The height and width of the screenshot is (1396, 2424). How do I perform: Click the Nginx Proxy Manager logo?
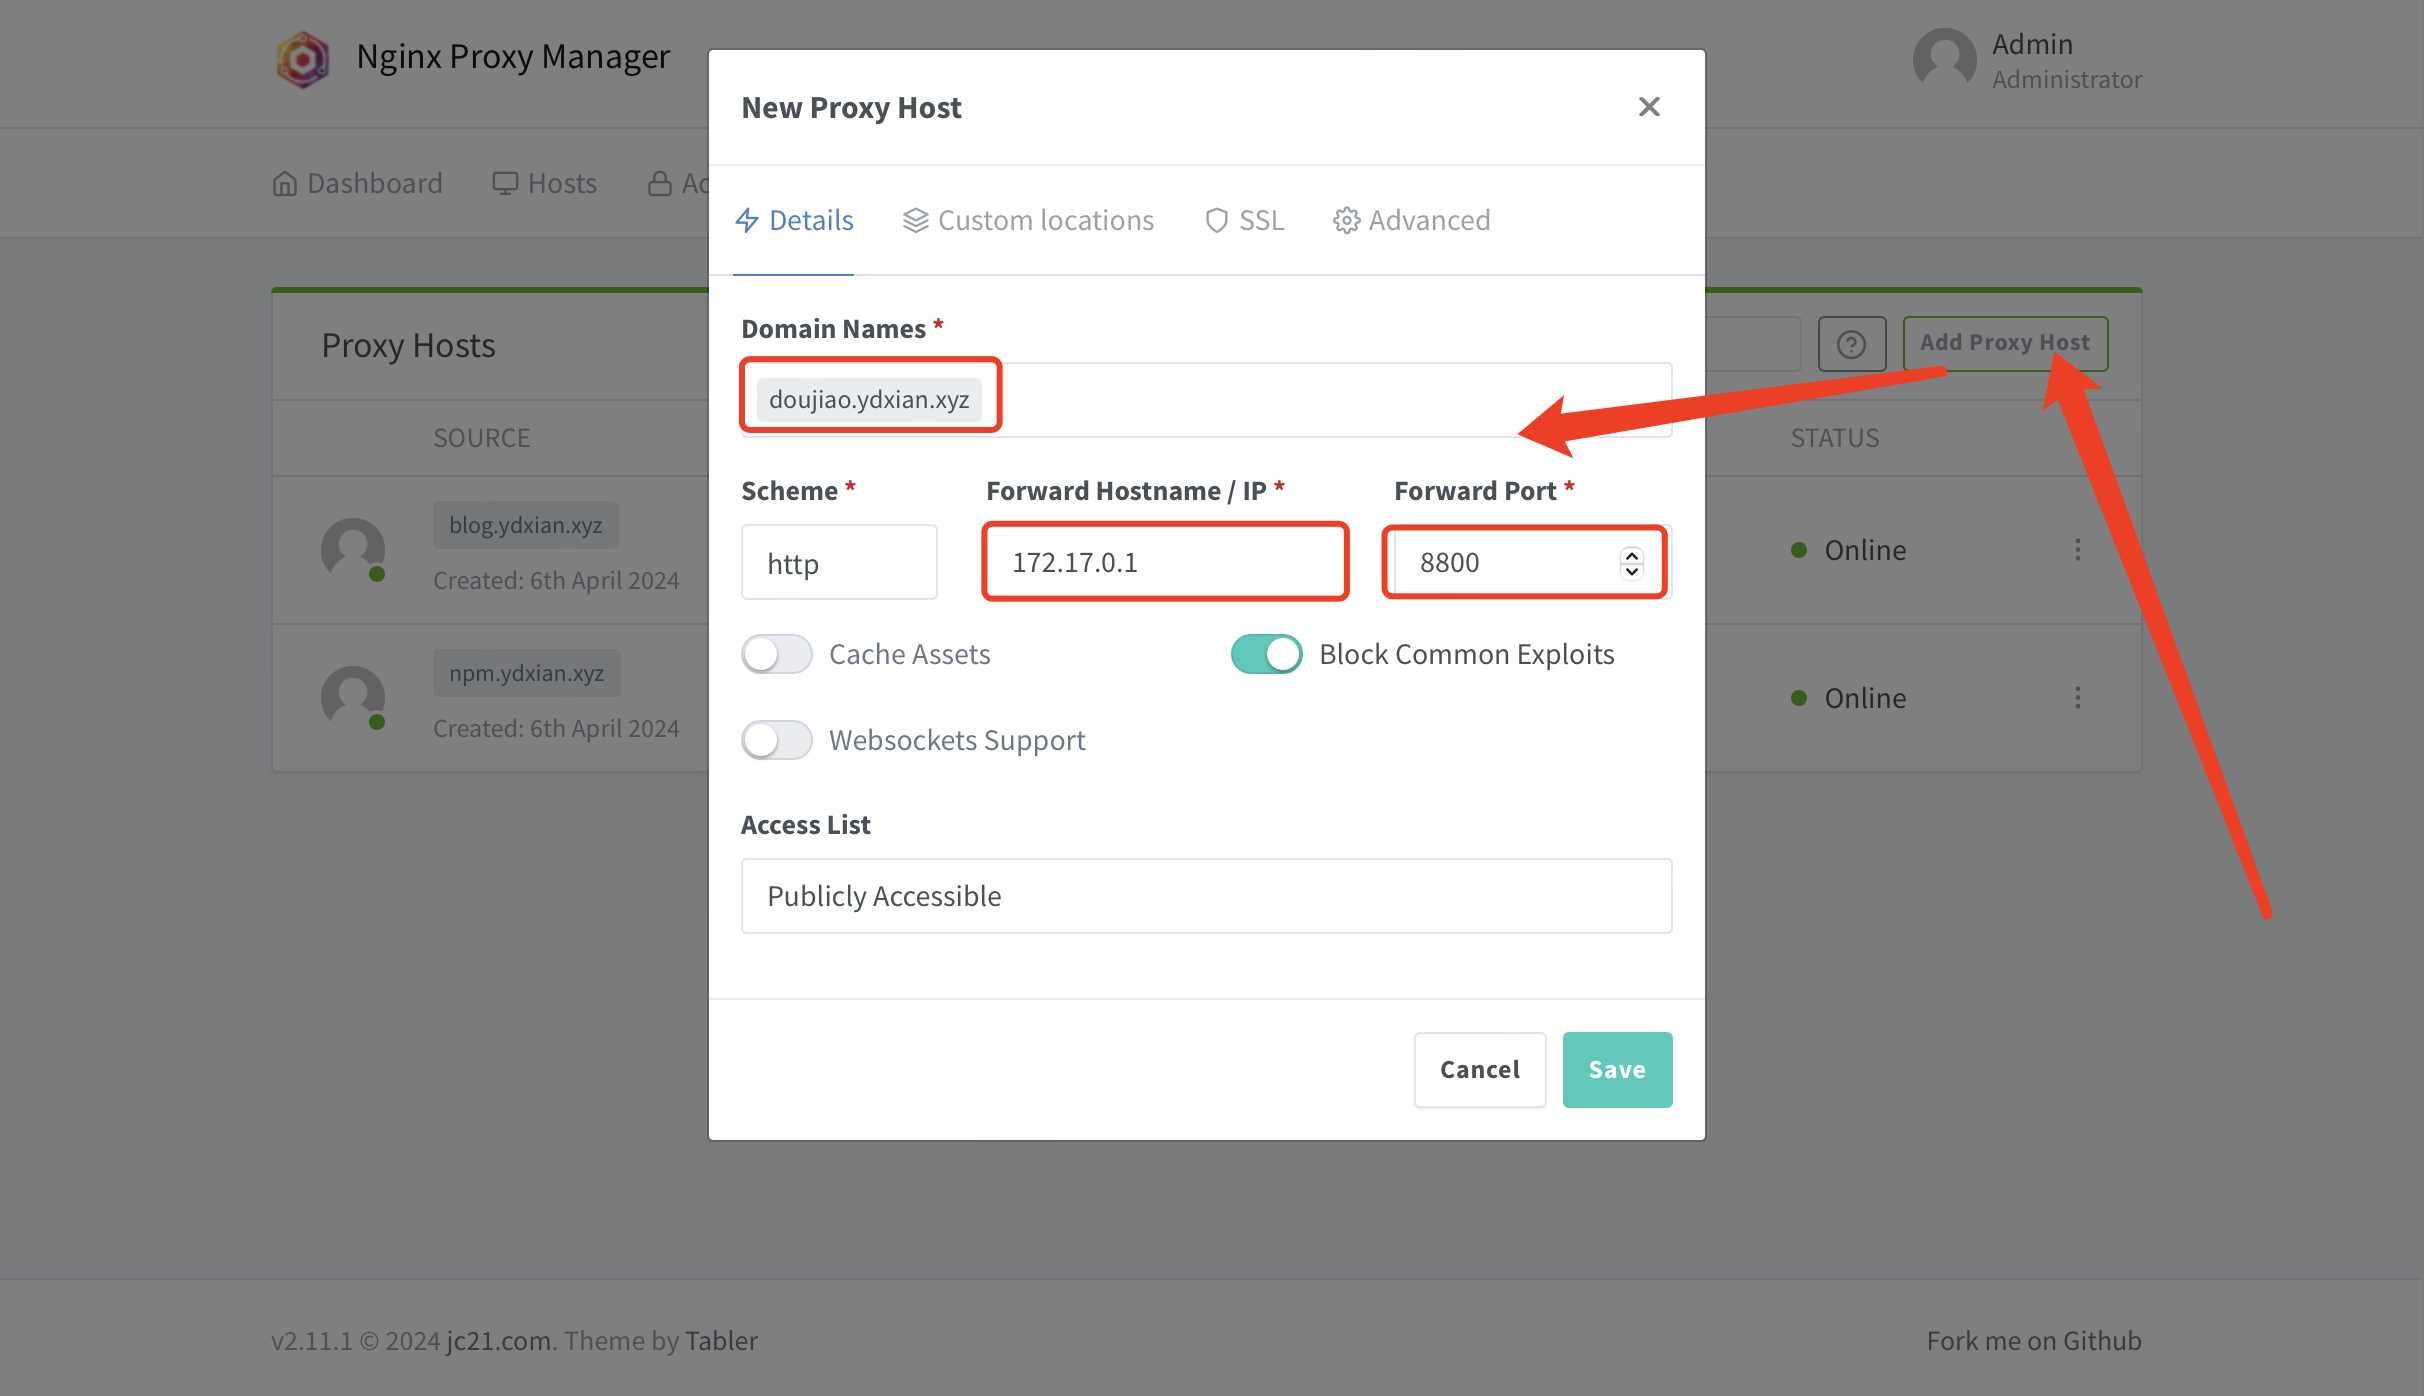tap(302, 58)
